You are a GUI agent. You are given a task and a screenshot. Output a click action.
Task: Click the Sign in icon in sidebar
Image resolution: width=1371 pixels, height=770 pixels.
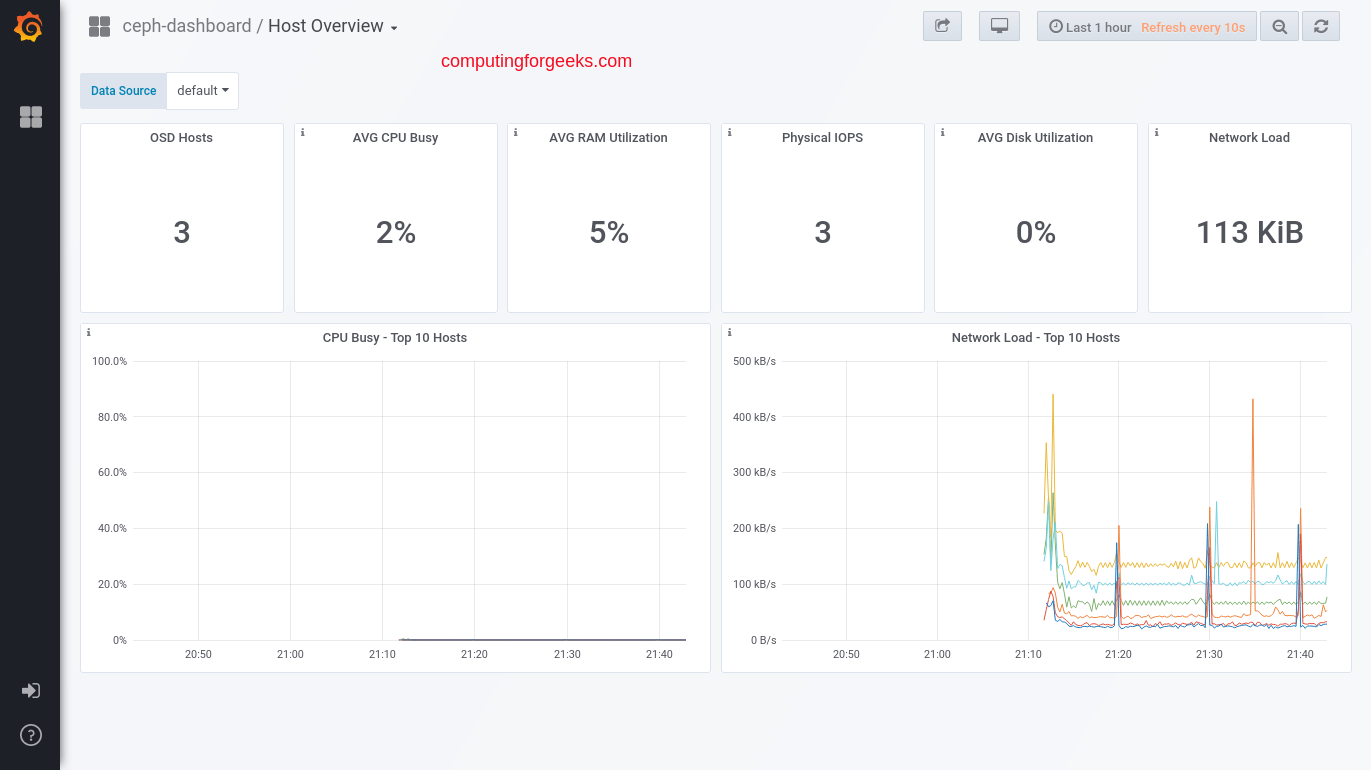[x=31, y=690]
